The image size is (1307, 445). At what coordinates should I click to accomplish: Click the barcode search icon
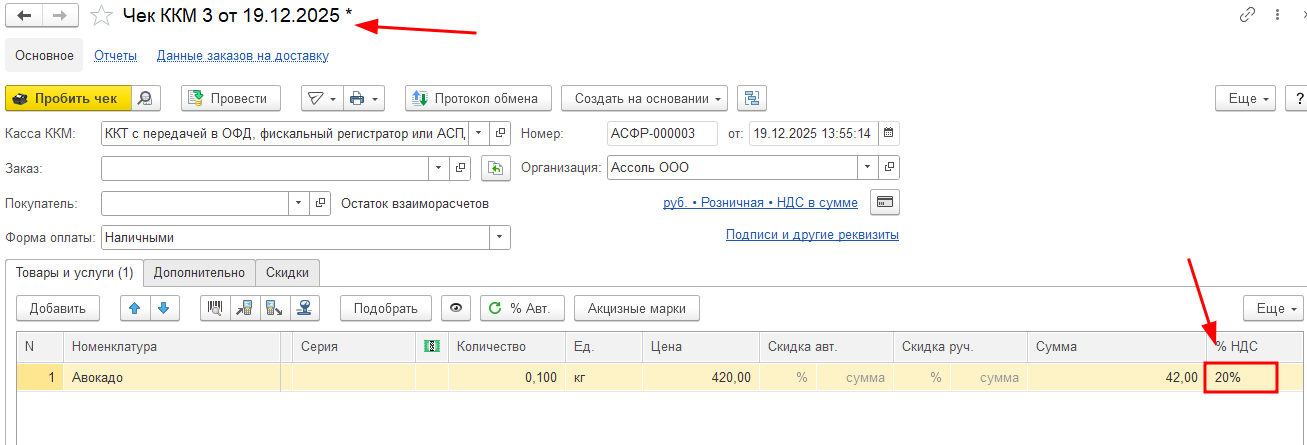coord(215,308)
